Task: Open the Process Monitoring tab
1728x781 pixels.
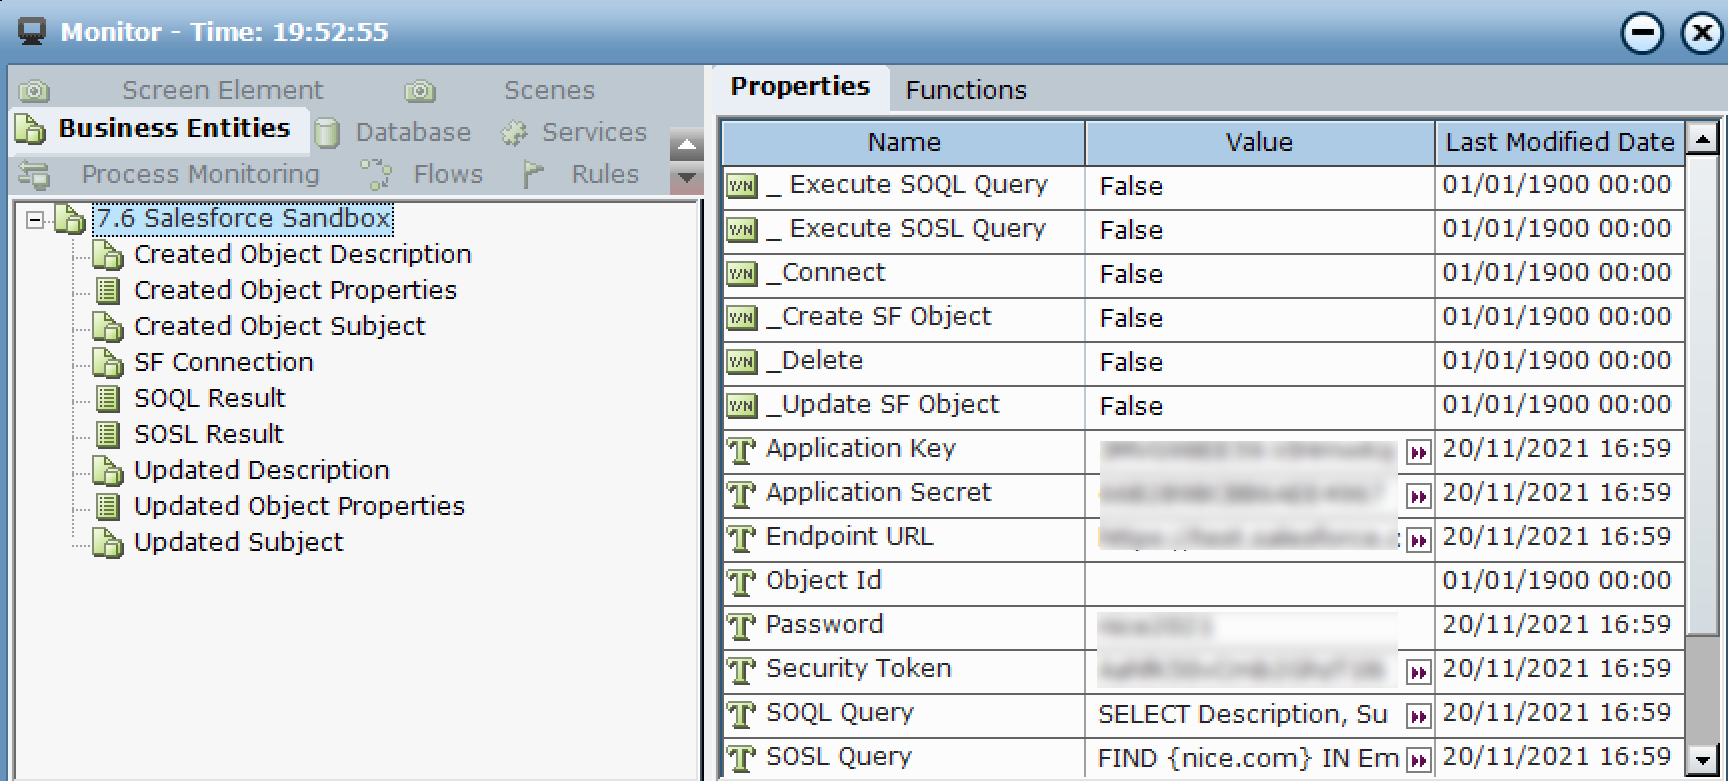Action: click(170, 174)
